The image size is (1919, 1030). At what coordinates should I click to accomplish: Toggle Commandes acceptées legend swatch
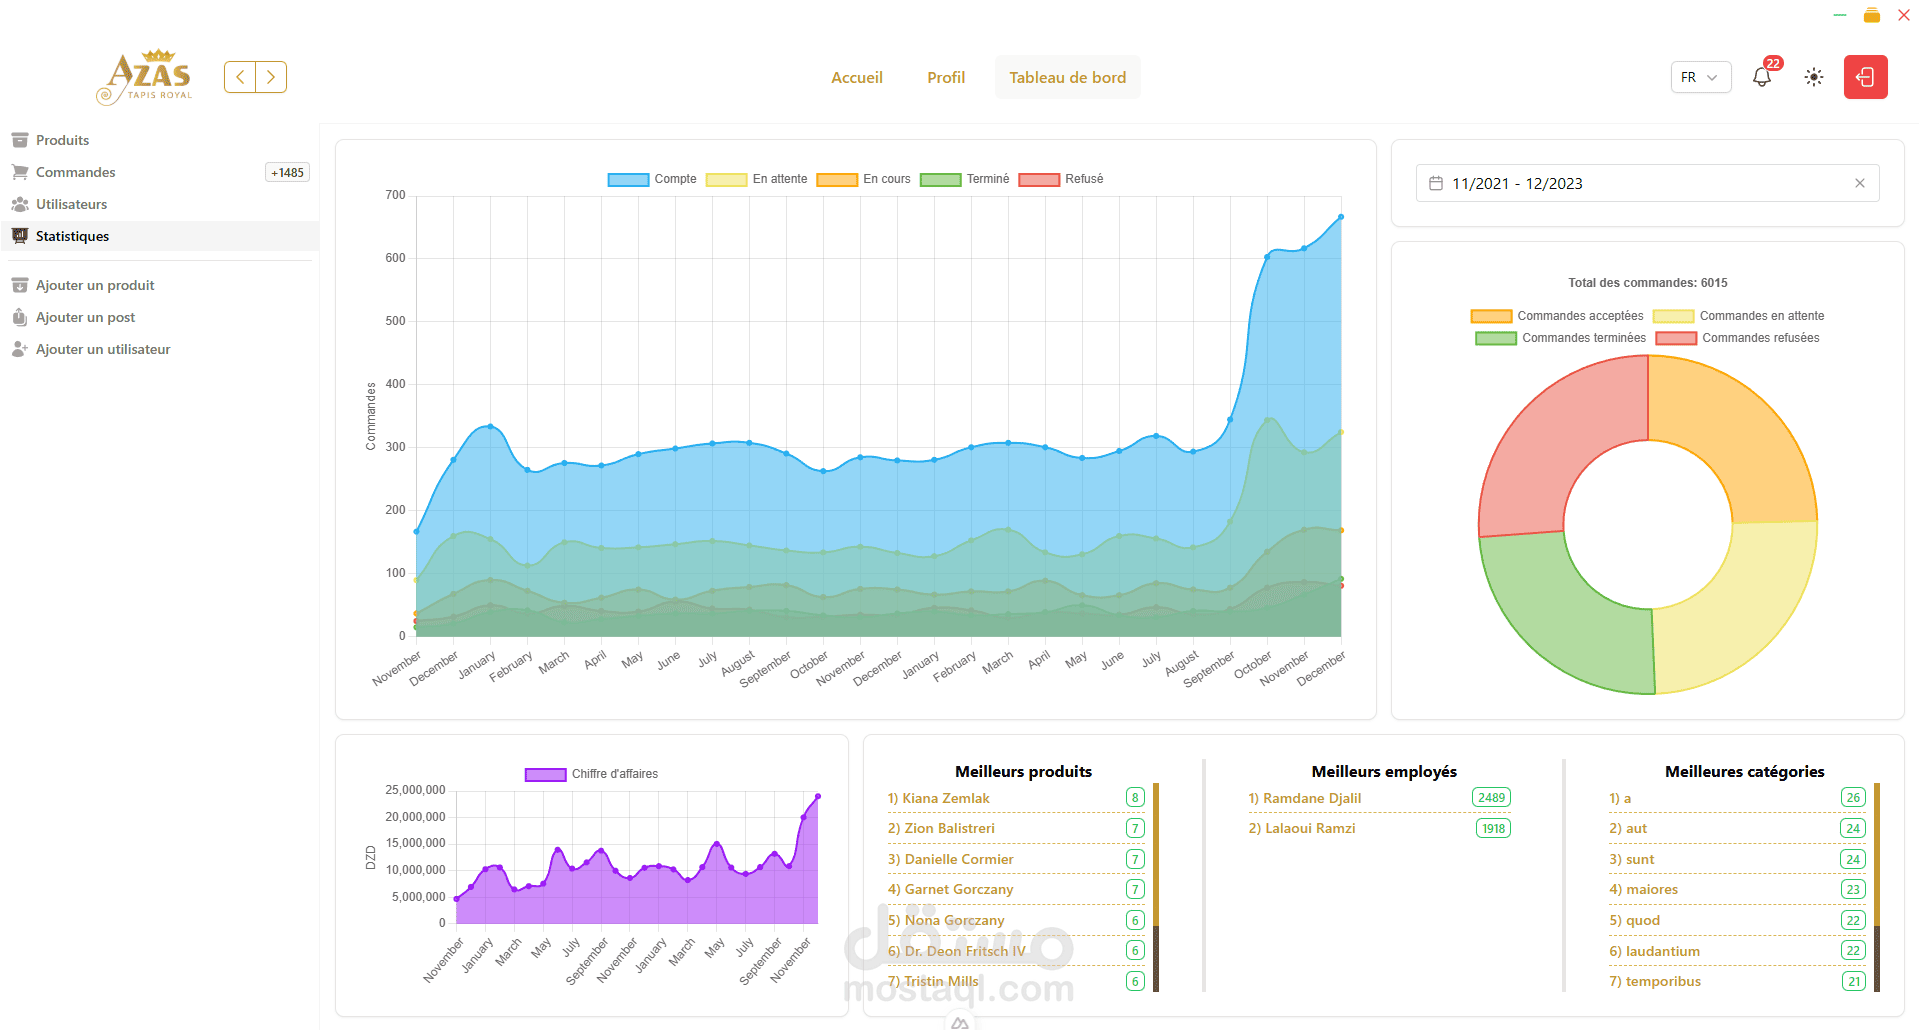tap(1491, 316)
